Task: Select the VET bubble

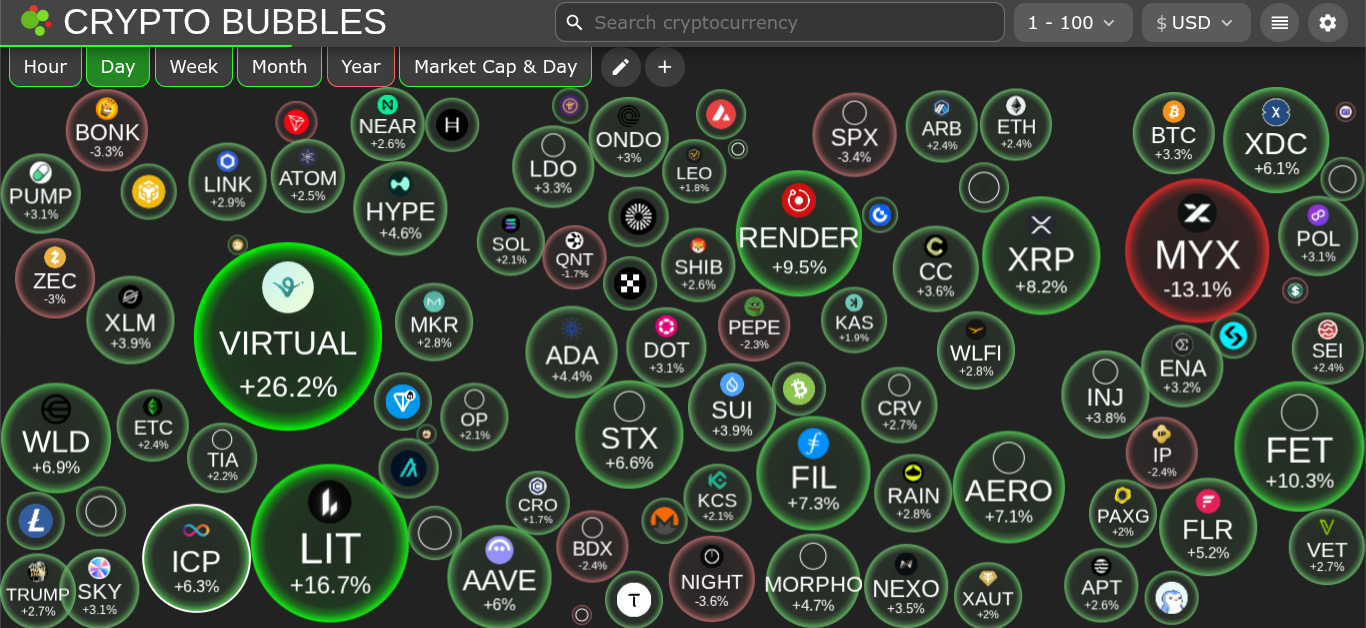Action: click(1326, 546)
